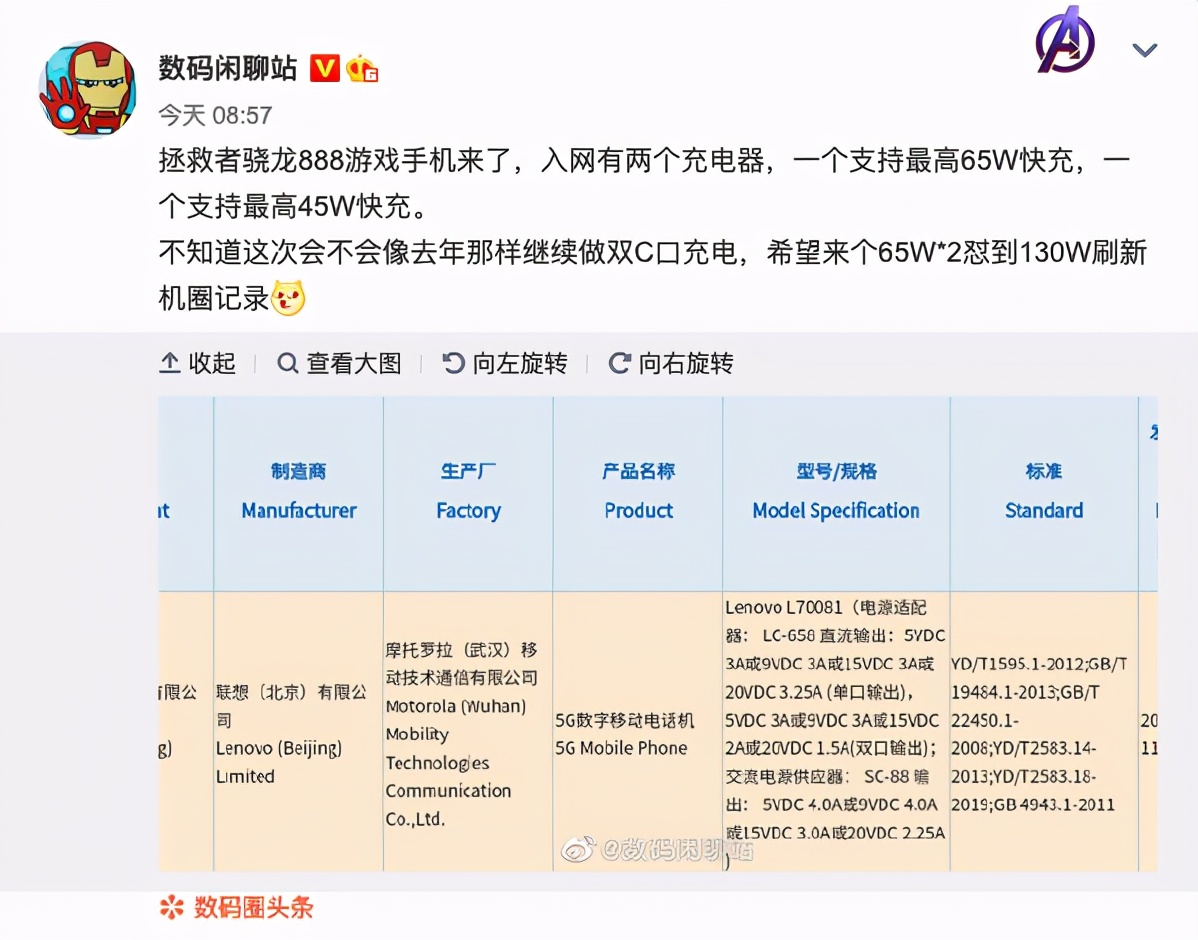Click the Standard column header

[1044, 494]
